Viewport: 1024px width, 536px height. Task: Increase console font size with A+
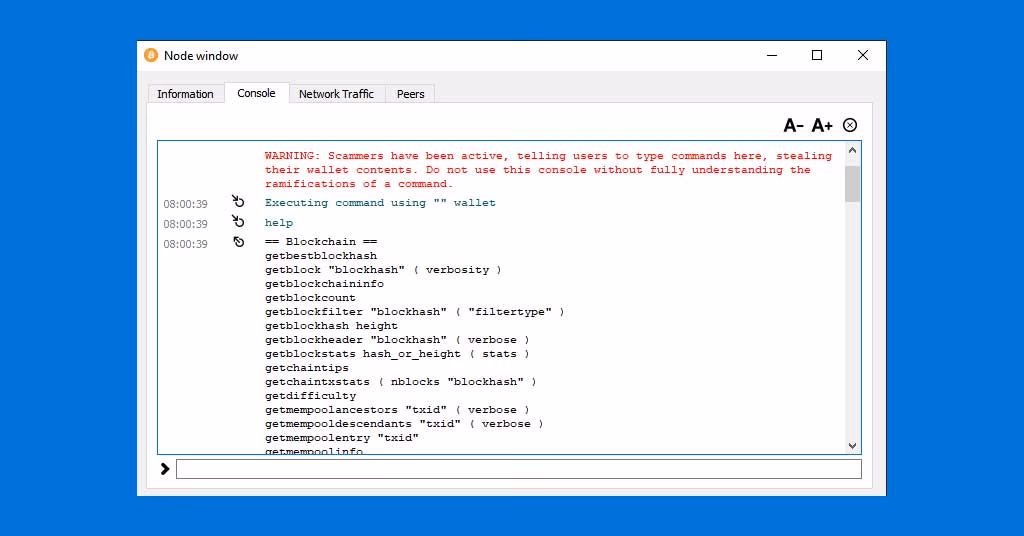[x=822, y=125]
